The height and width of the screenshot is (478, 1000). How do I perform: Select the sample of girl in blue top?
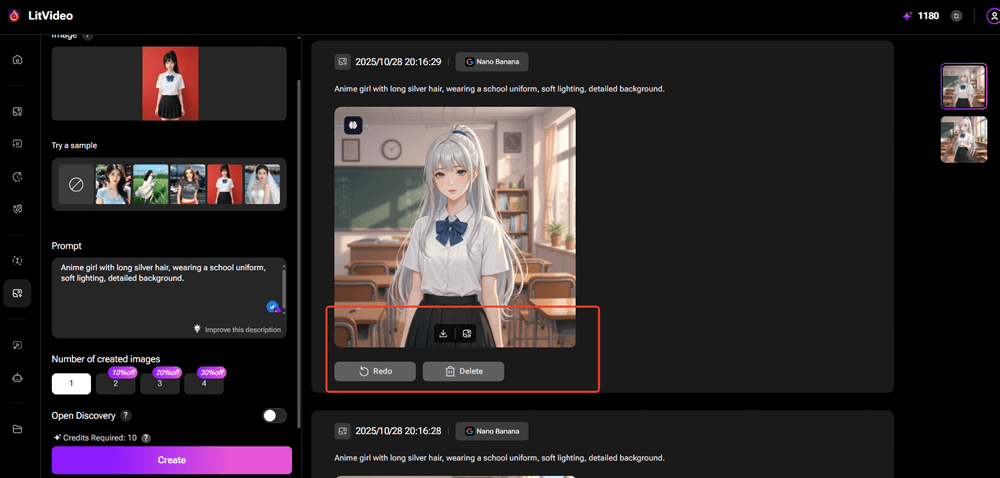click(113, 184)
